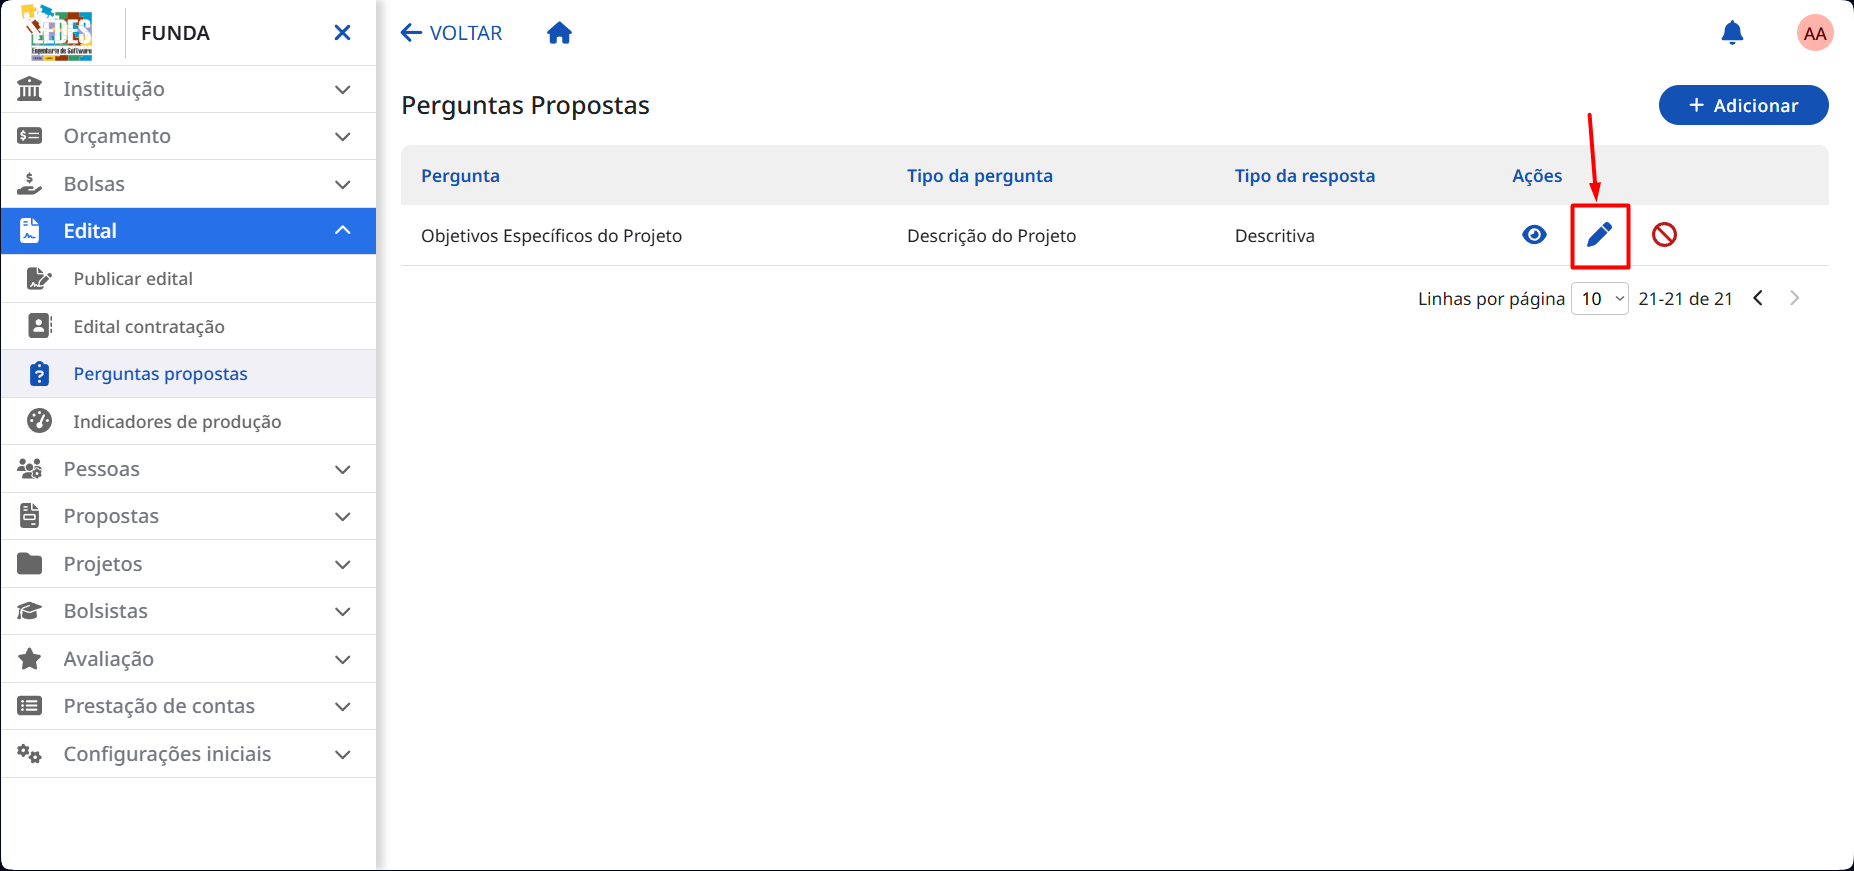Click the Prestação de contas list icon

[30, 706]
